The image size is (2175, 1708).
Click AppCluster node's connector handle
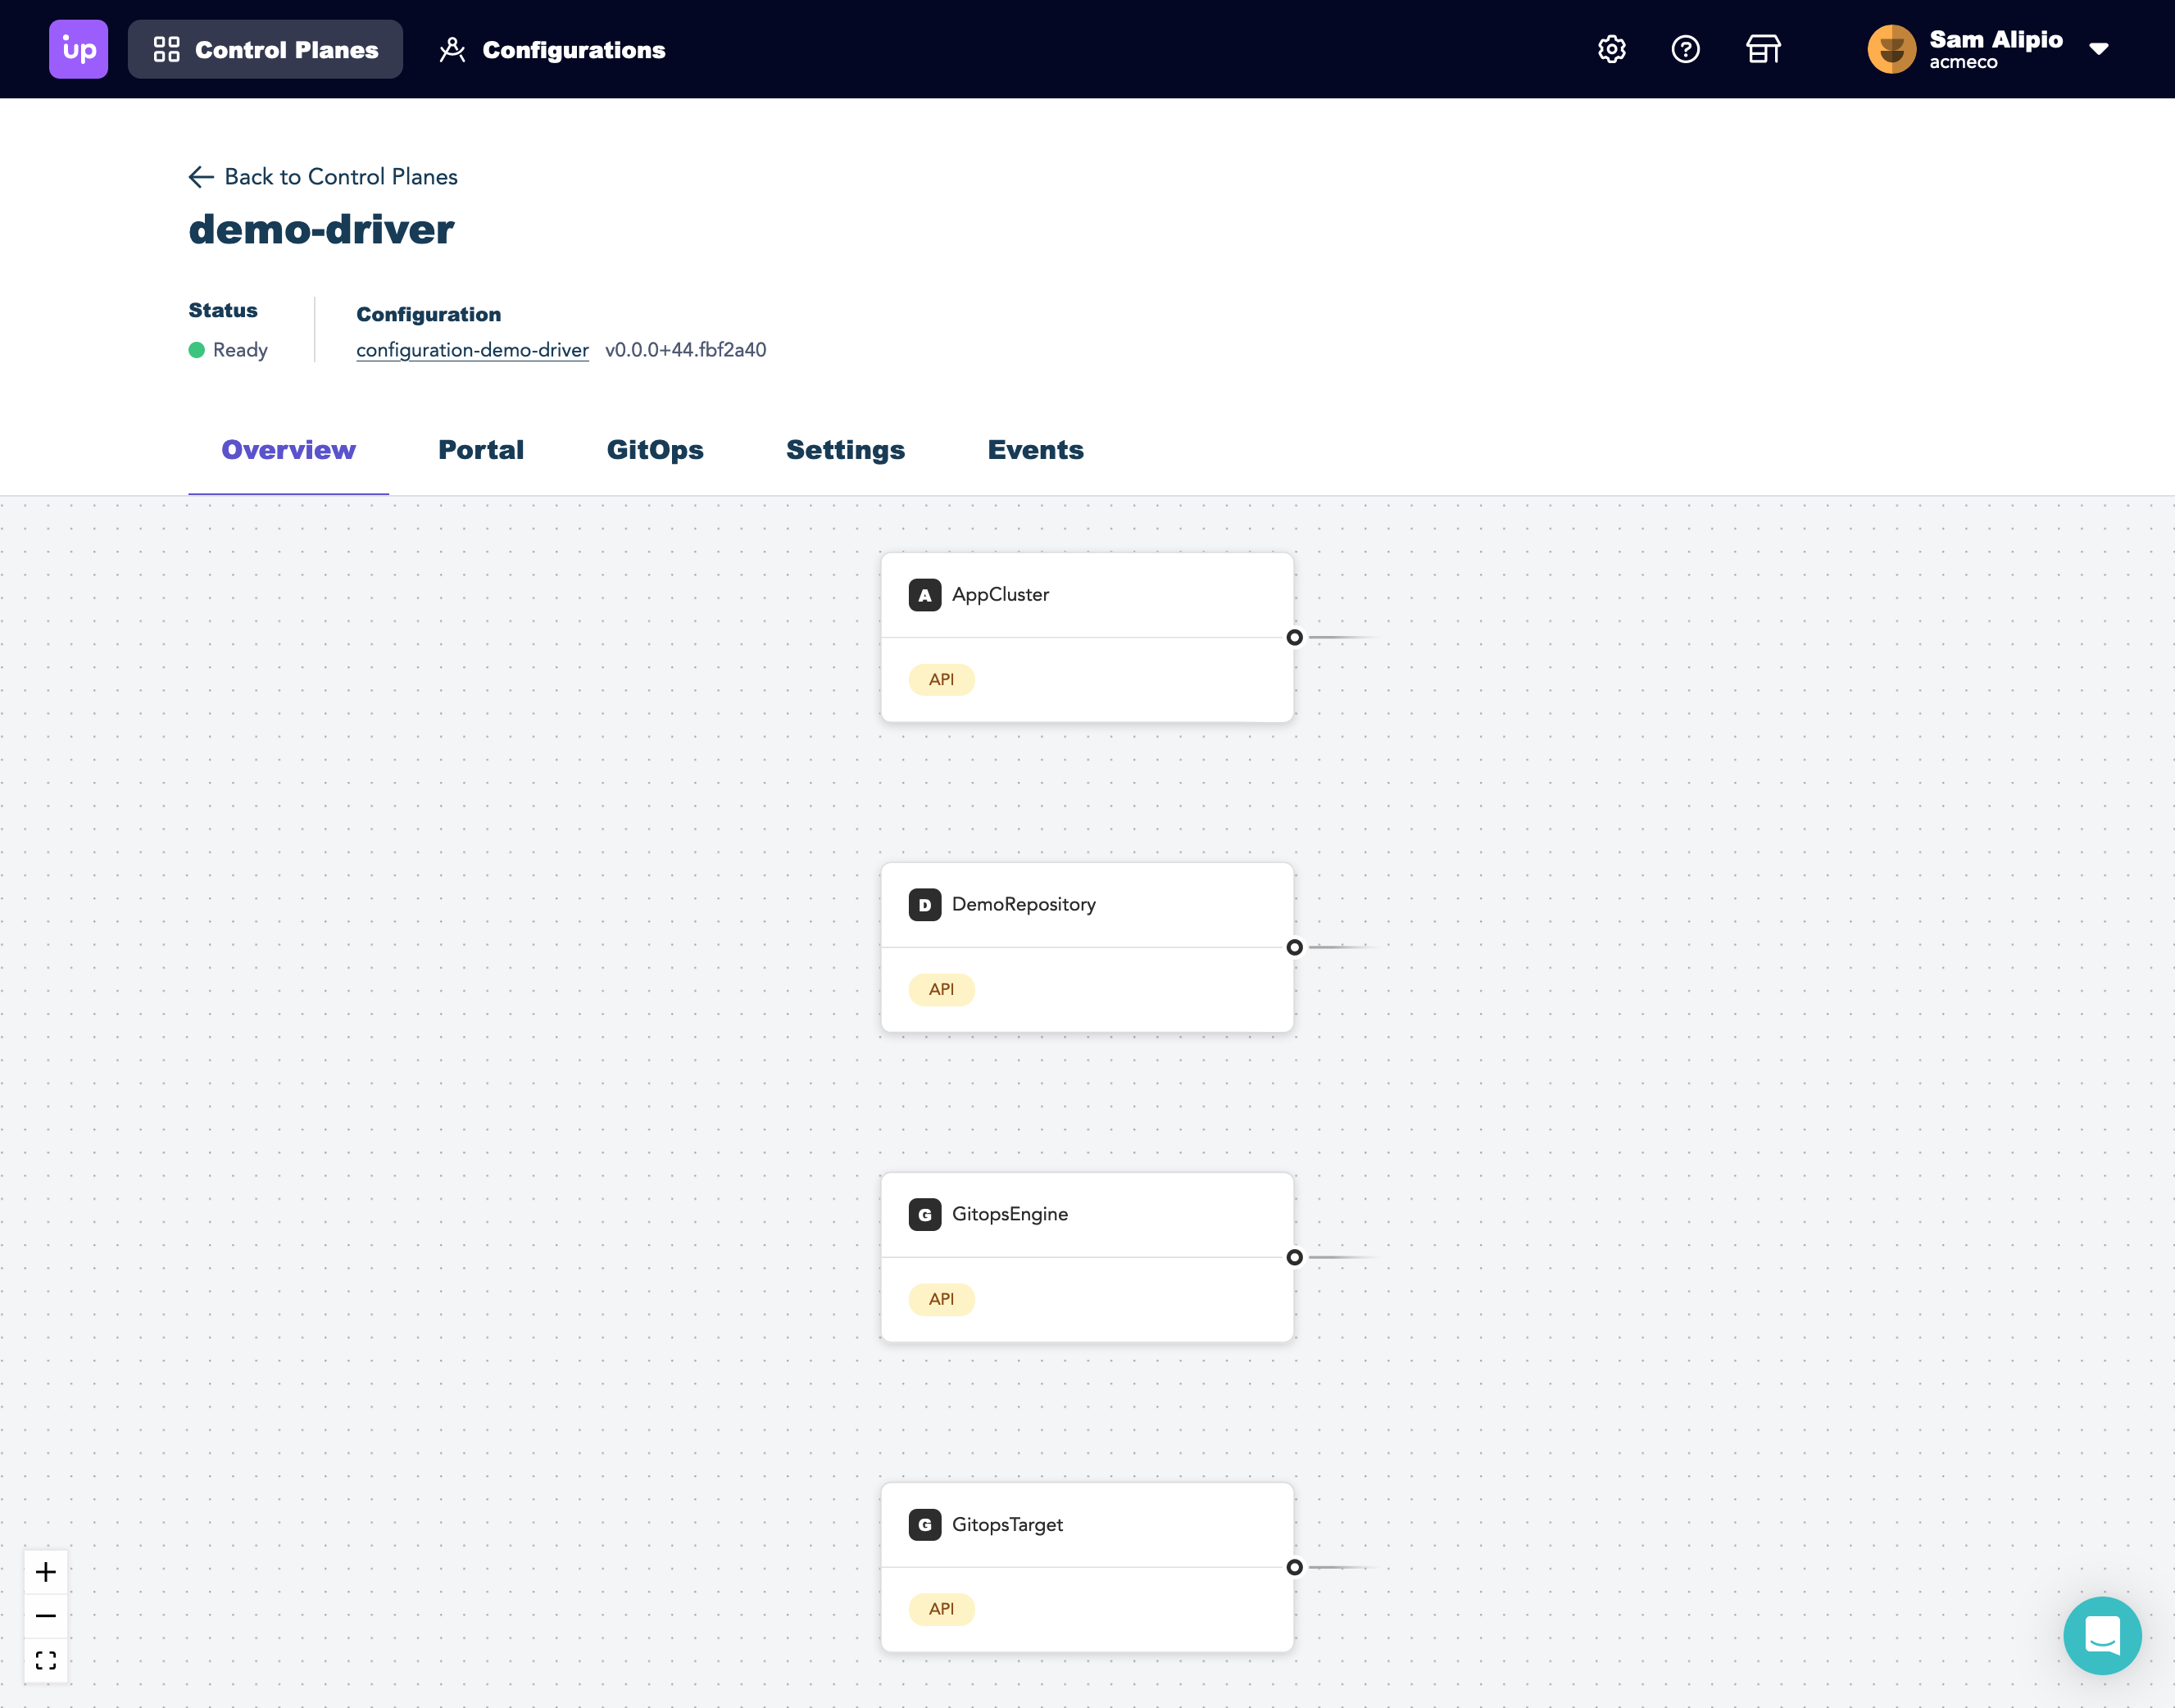[x=1294, y=637]
